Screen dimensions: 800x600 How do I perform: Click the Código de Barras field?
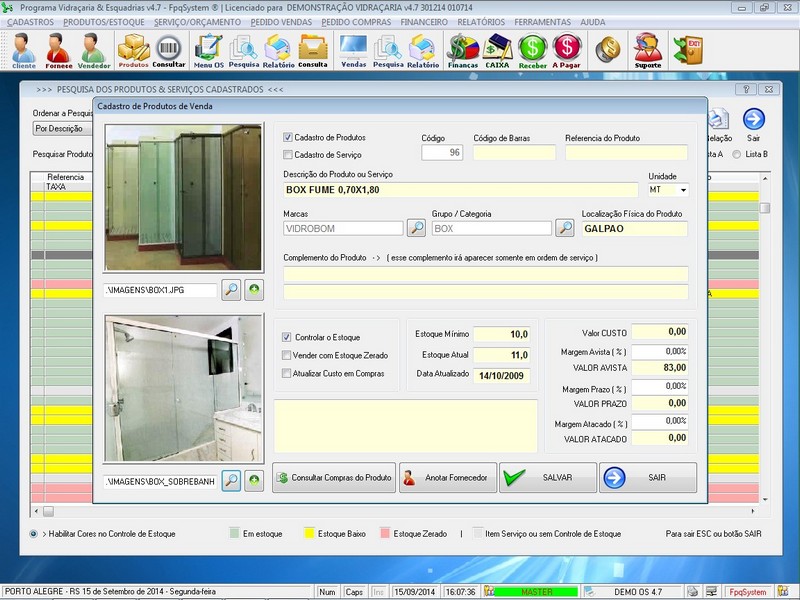point(514,153)
